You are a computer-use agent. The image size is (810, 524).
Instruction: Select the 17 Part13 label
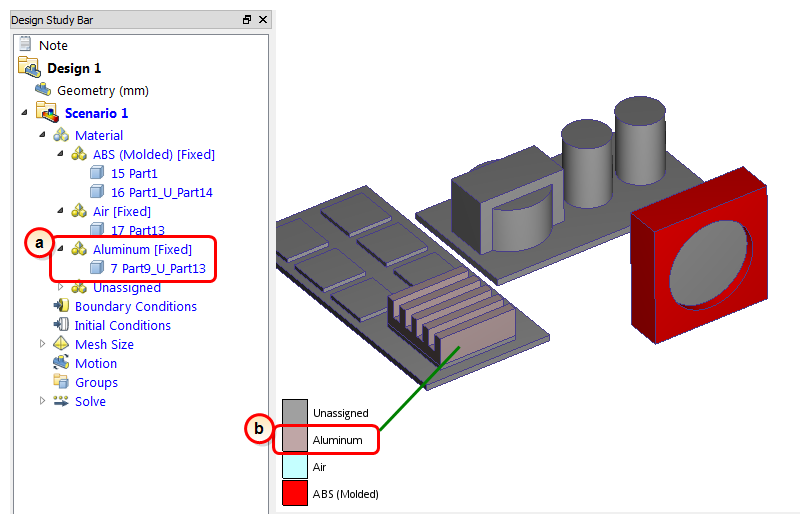[137, 230]
